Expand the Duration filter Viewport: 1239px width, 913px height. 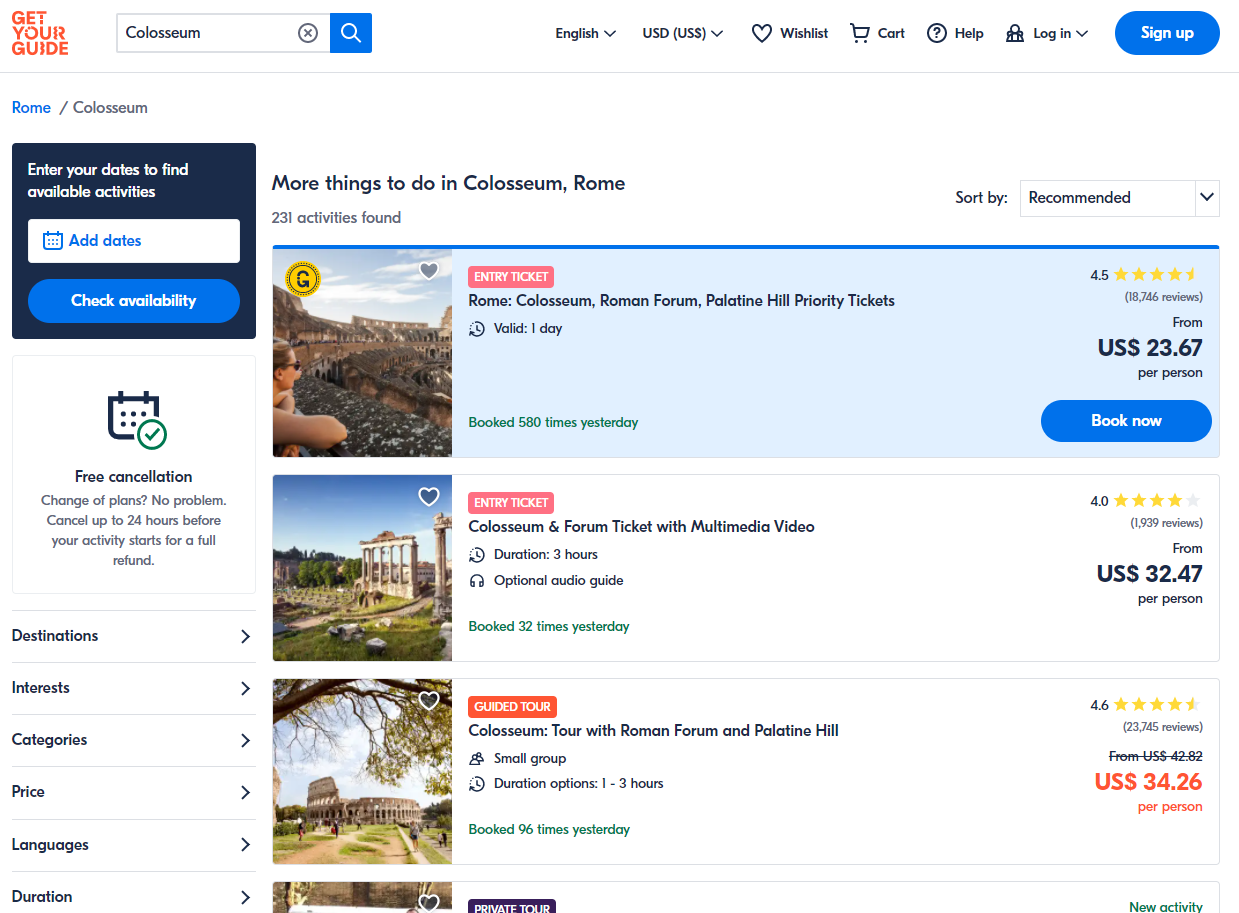coord(134,897)
